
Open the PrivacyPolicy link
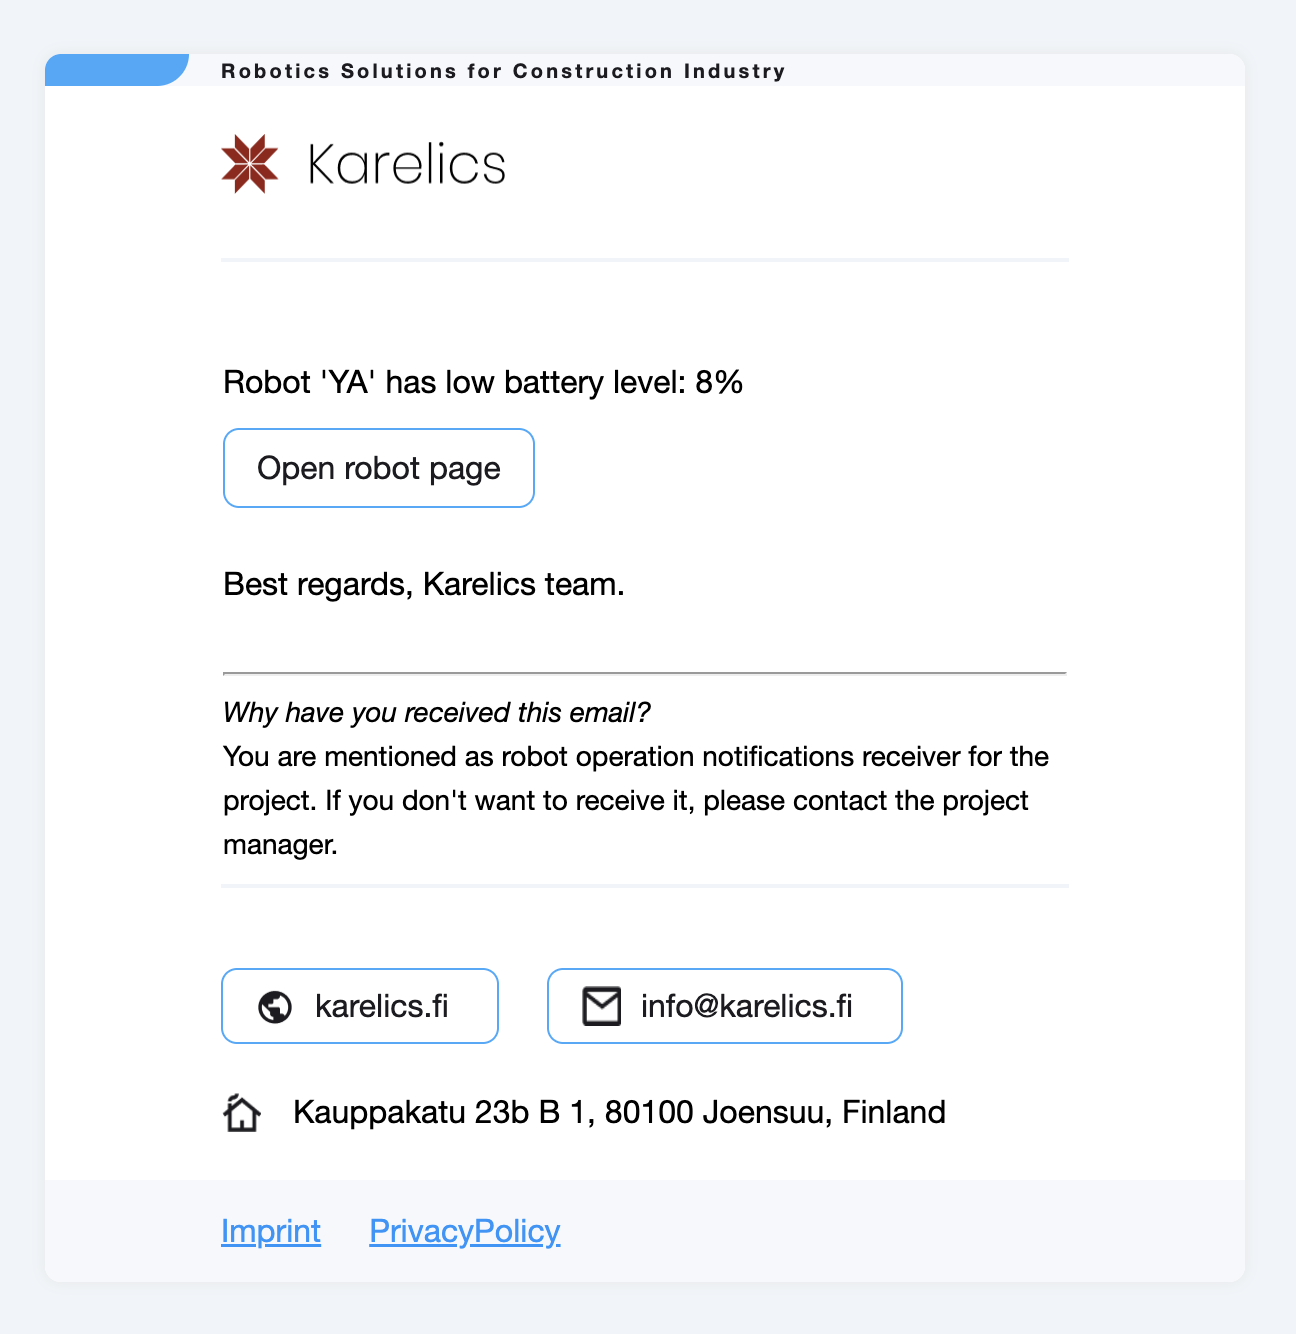tap(465, 1231)
